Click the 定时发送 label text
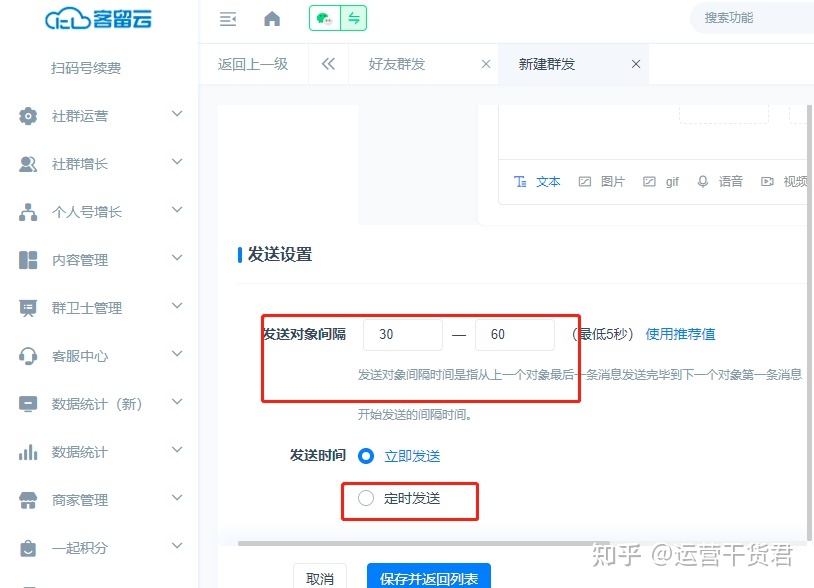The height and width of the screenshot is (588, 814). pyautogui.click(x=412, y=498)
